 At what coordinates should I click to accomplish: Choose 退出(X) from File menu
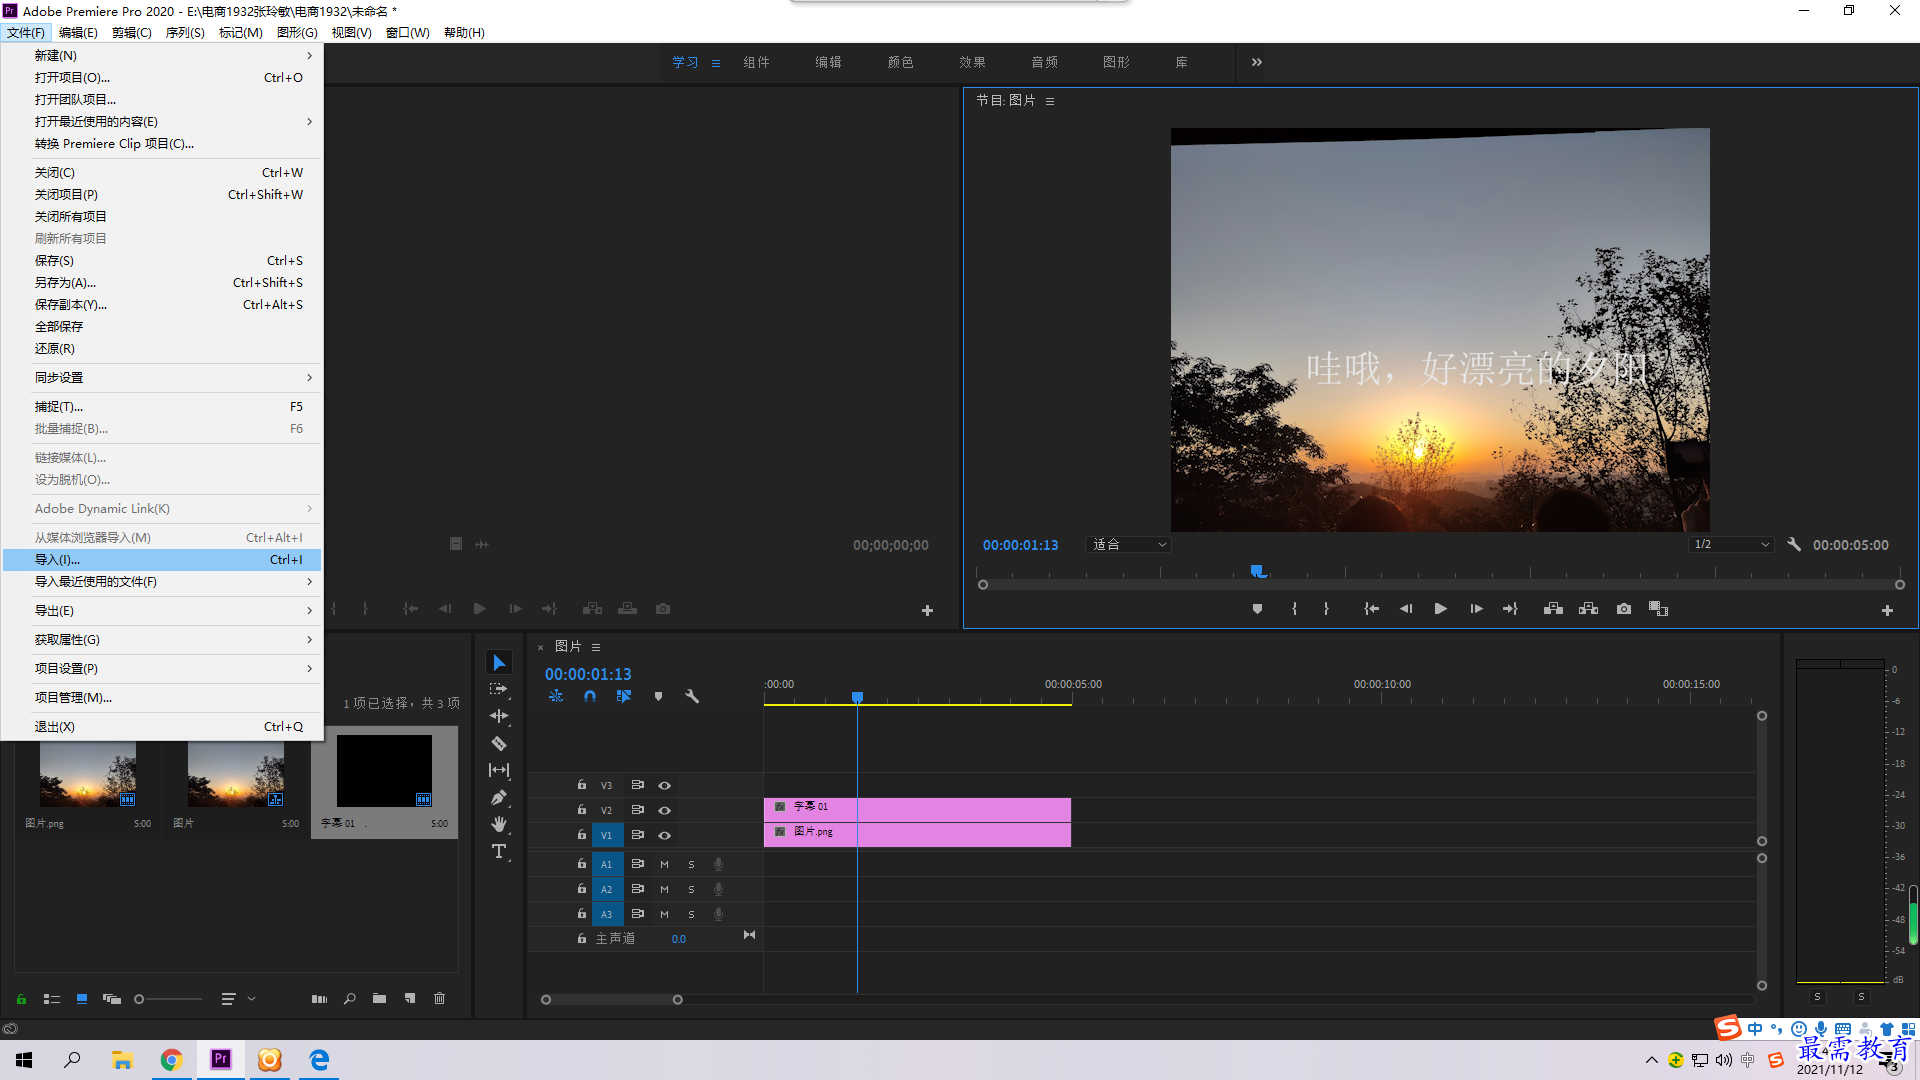pyautogui.click(x=162, y=727)
